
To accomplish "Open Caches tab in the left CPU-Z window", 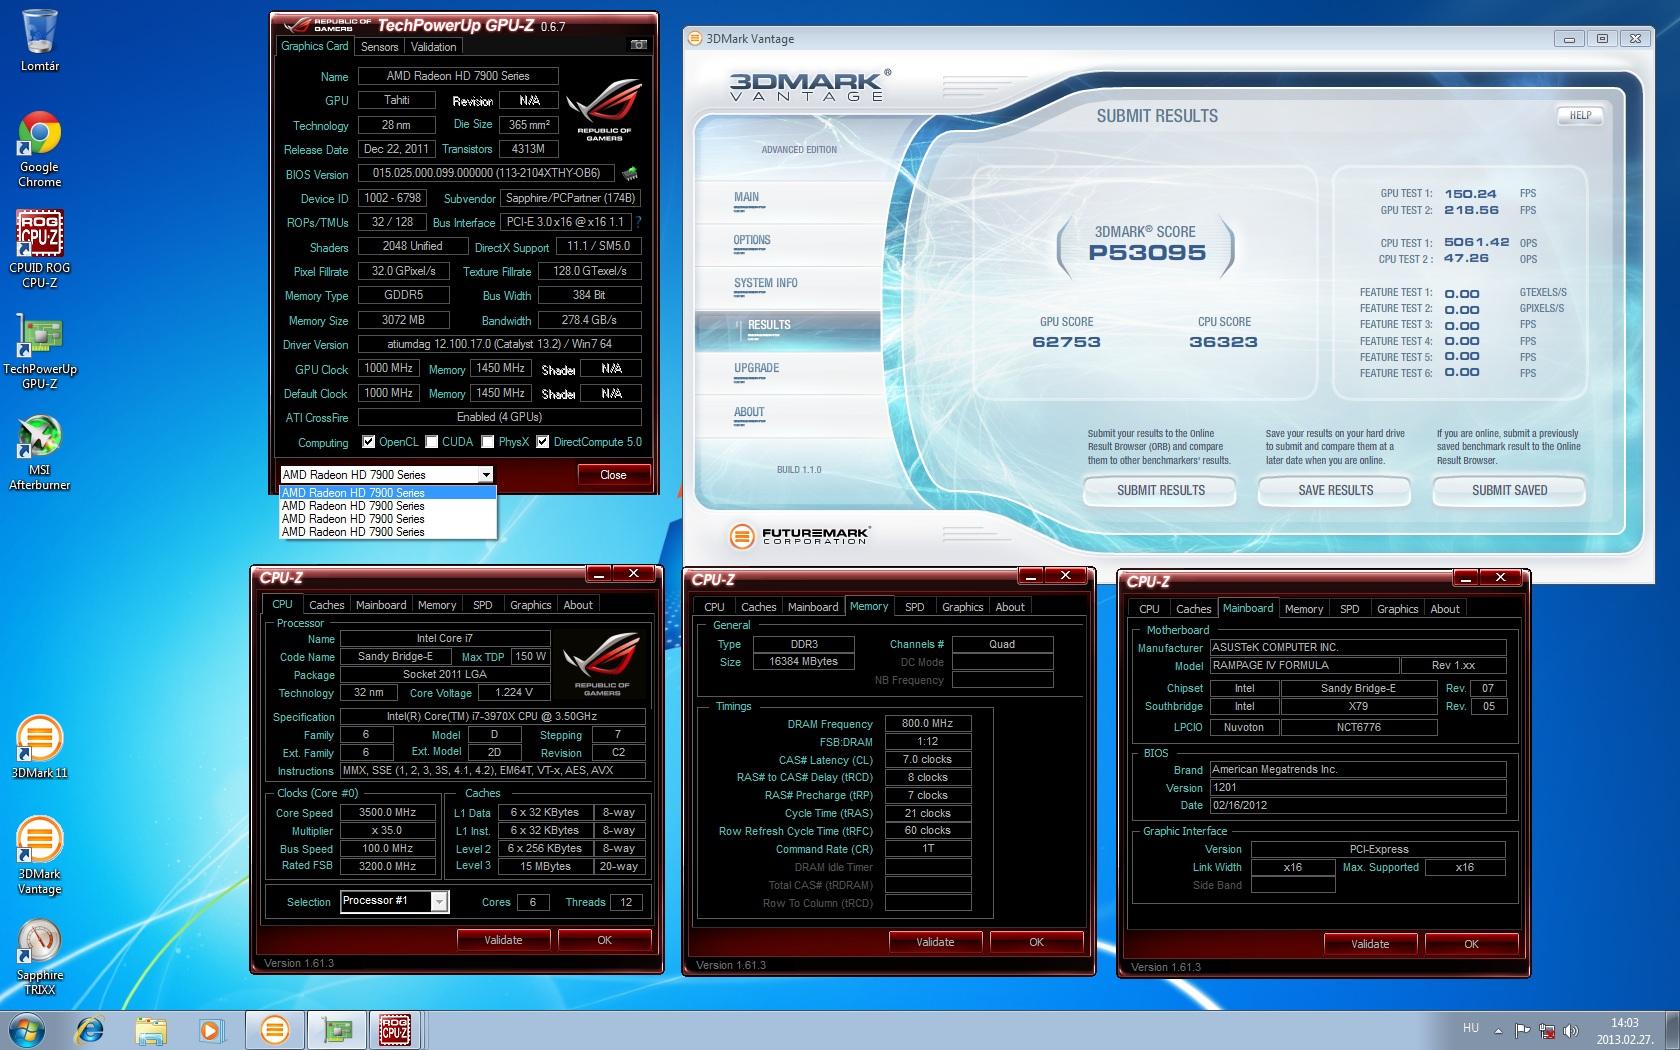I will 326,605.
